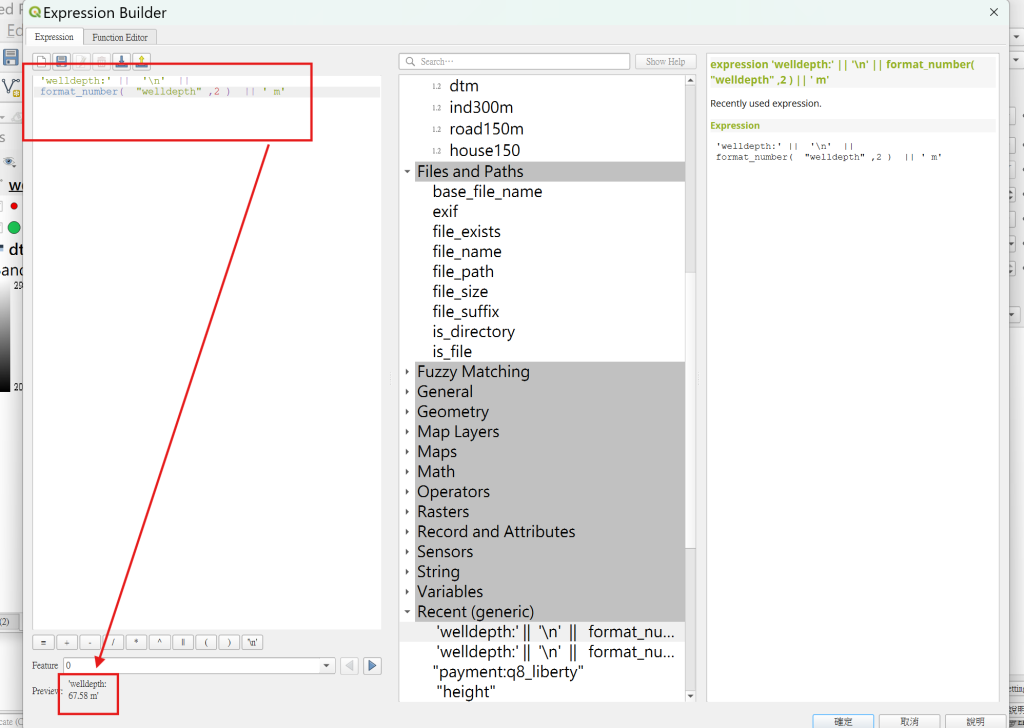Insert the || concatenation operator

181,642
